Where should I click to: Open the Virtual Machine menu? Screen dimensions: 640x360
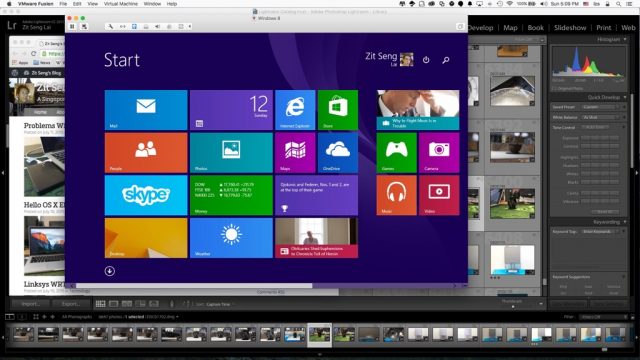(120, 4)
